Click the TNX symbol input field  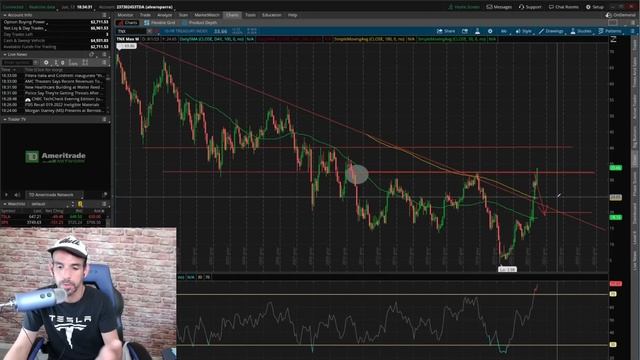[x=131, y=31]
